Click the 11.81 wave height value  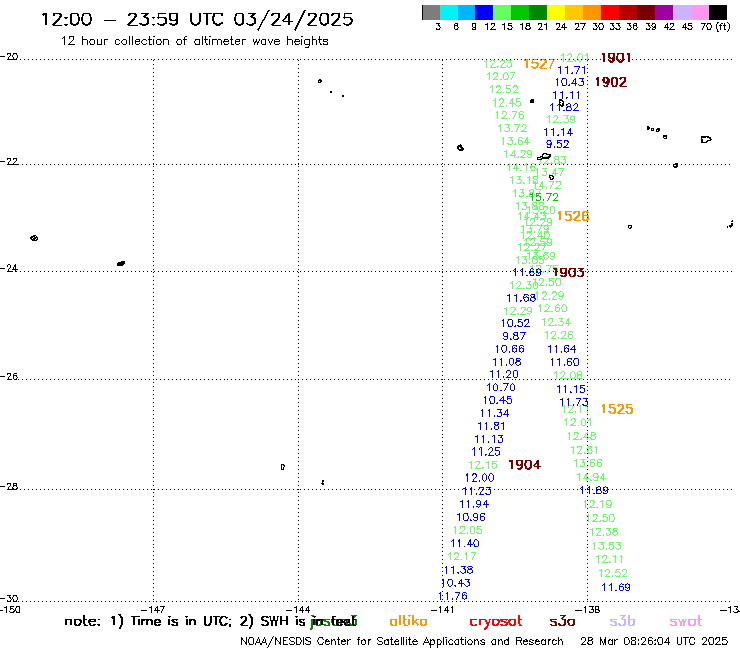coord(491,426)
